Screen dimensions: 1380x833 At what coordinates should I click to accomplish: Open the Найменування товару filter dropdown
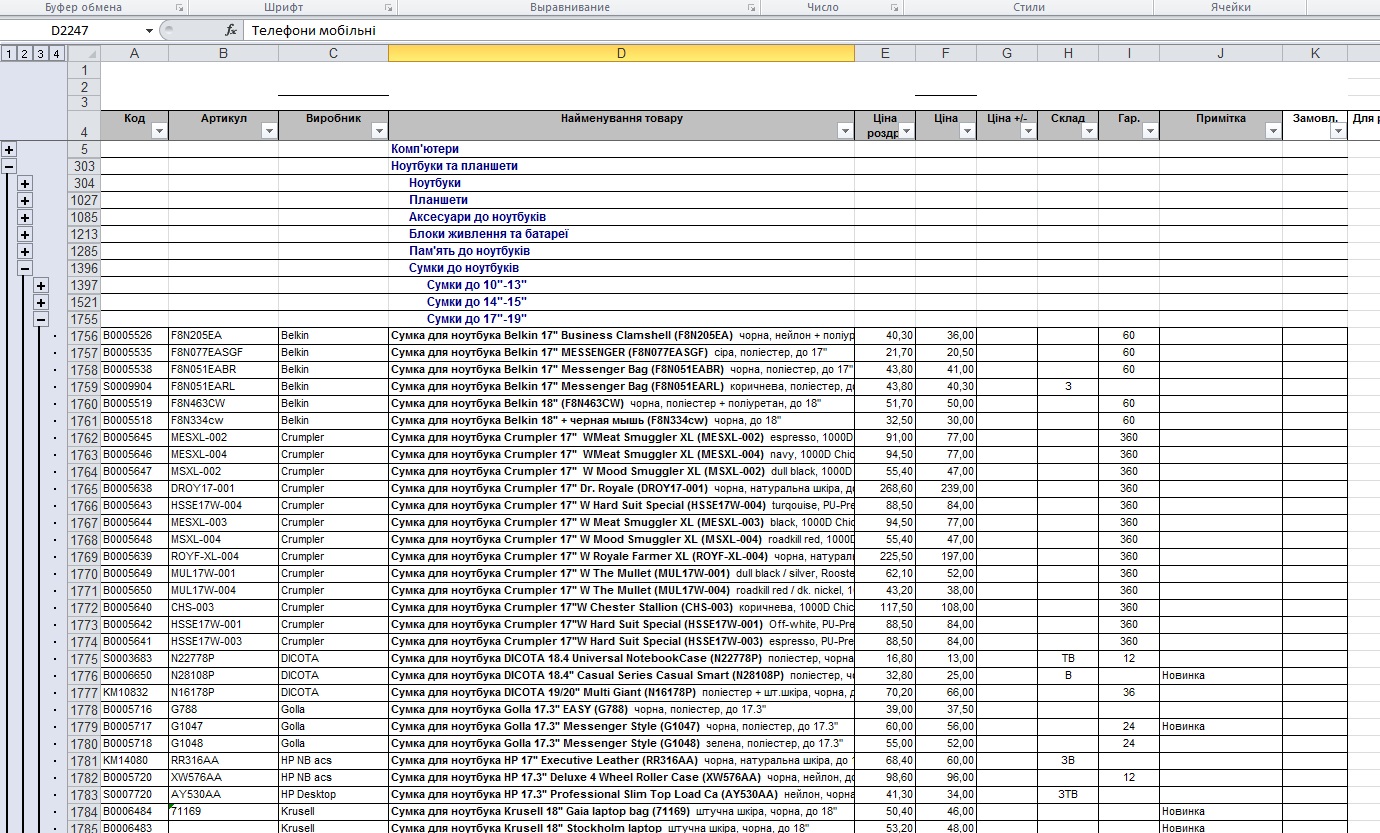(x=845, y=131)
